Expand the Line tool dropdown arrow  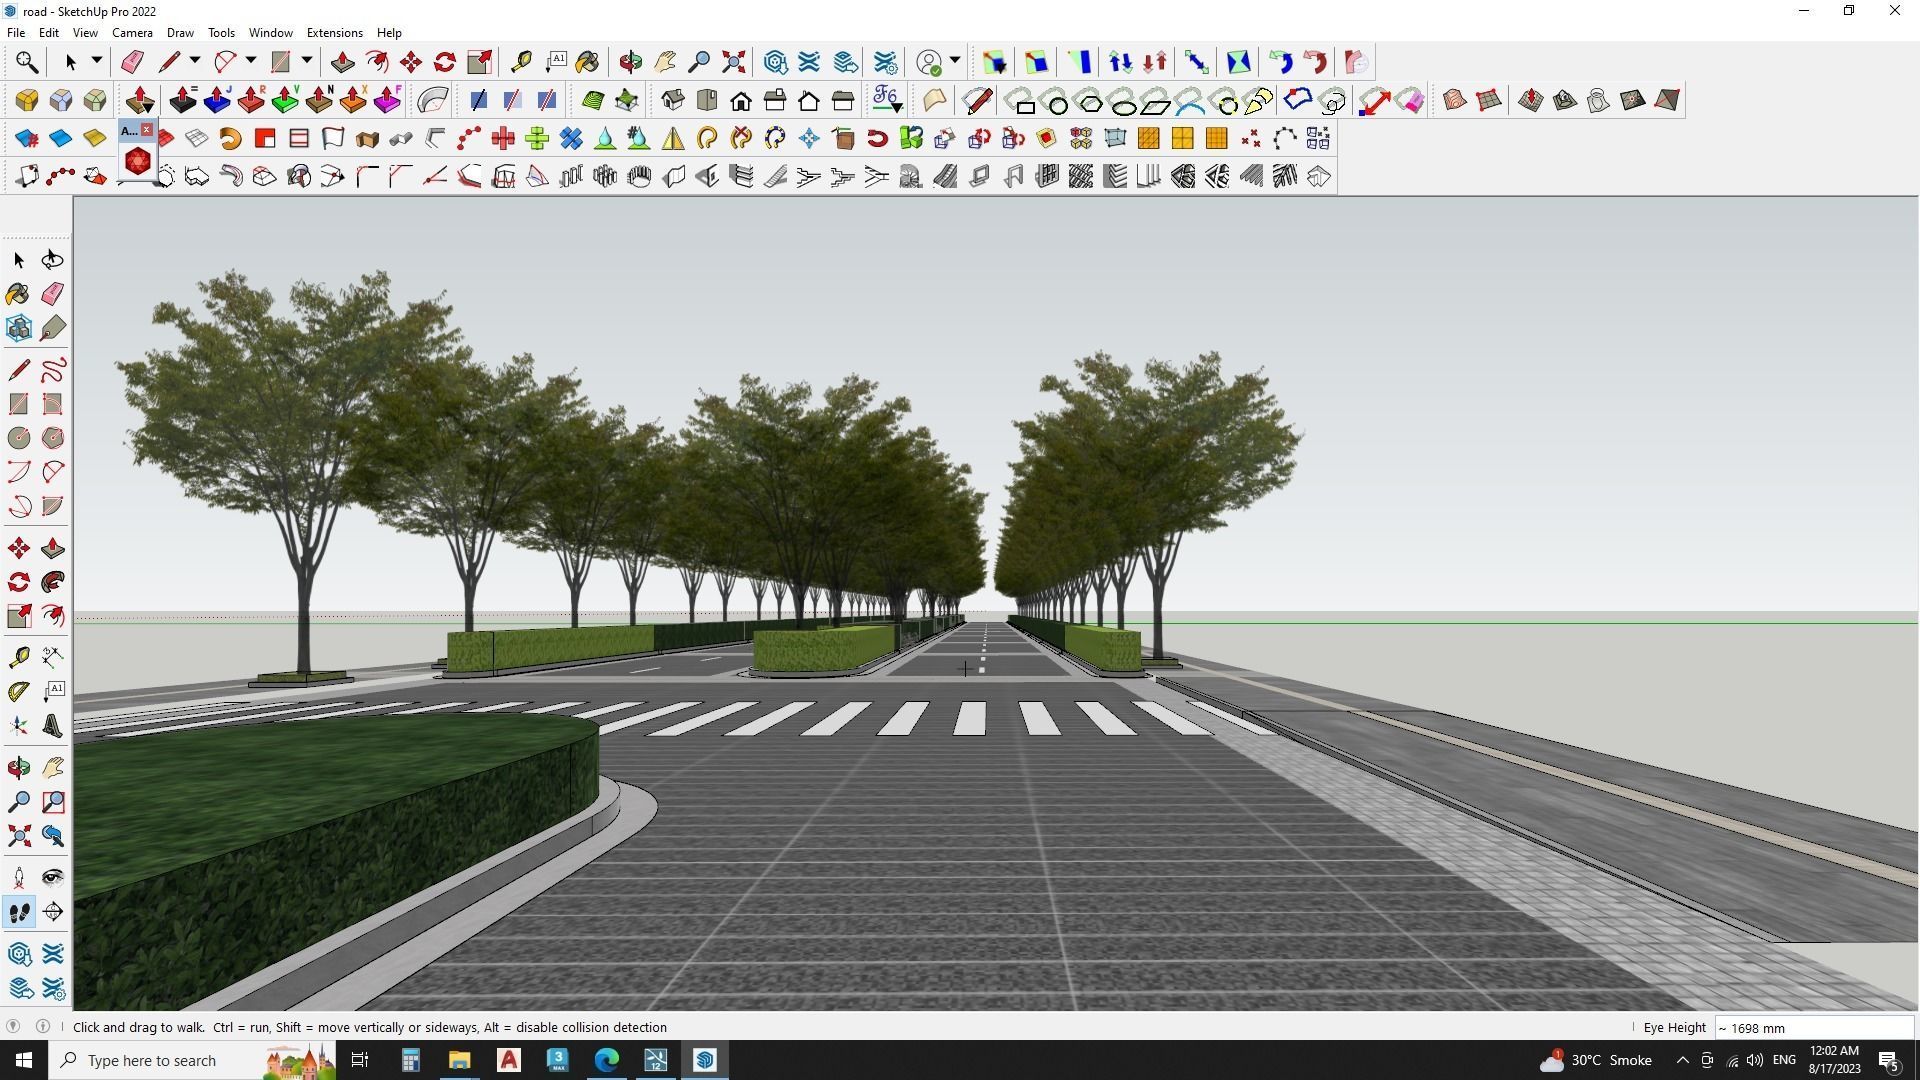coord(195,62)
